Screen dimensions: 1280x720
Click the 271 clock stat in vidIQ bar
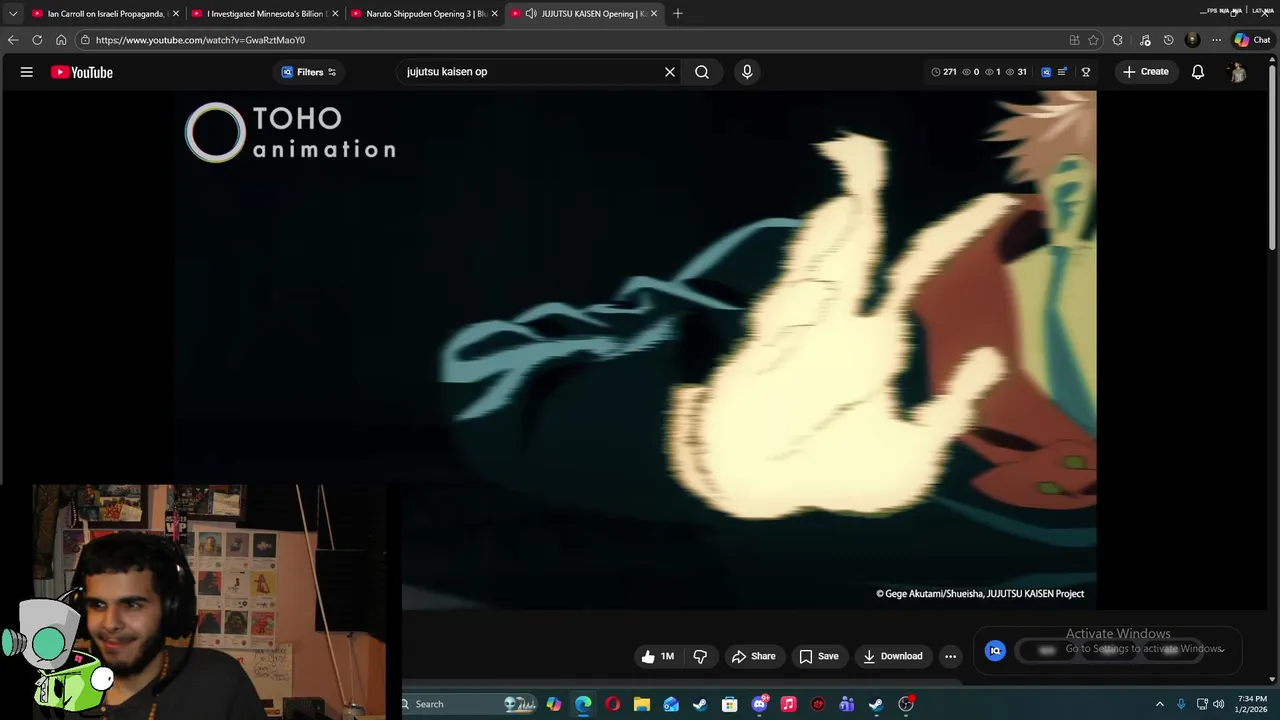[944, 72]
